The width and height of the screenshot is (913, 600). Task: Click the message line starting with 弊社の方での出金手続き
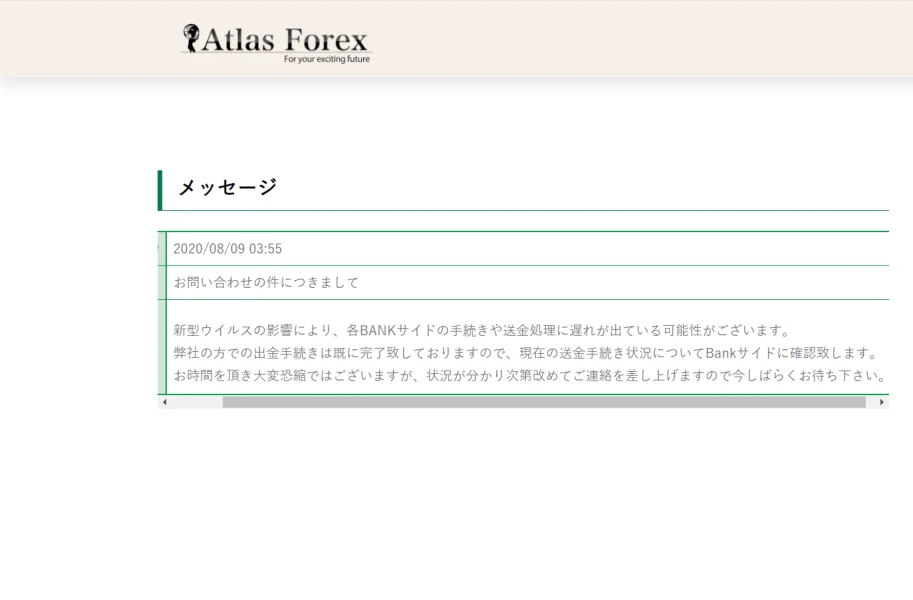click(x=525, y=353)
